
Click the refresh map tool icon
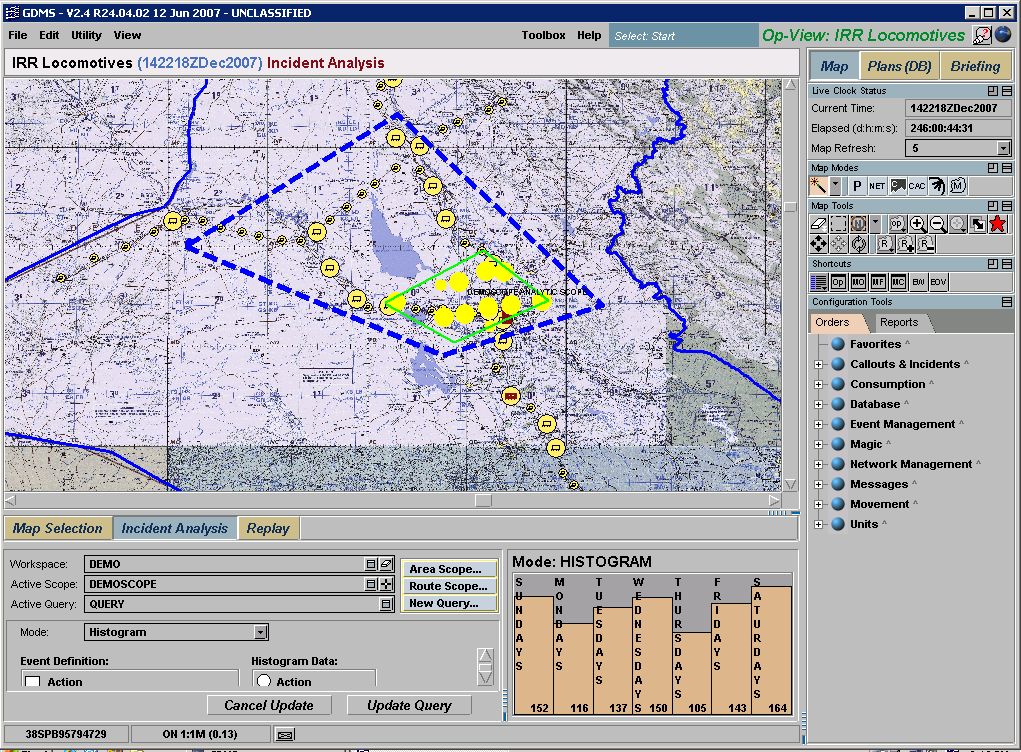pos(859,244)
